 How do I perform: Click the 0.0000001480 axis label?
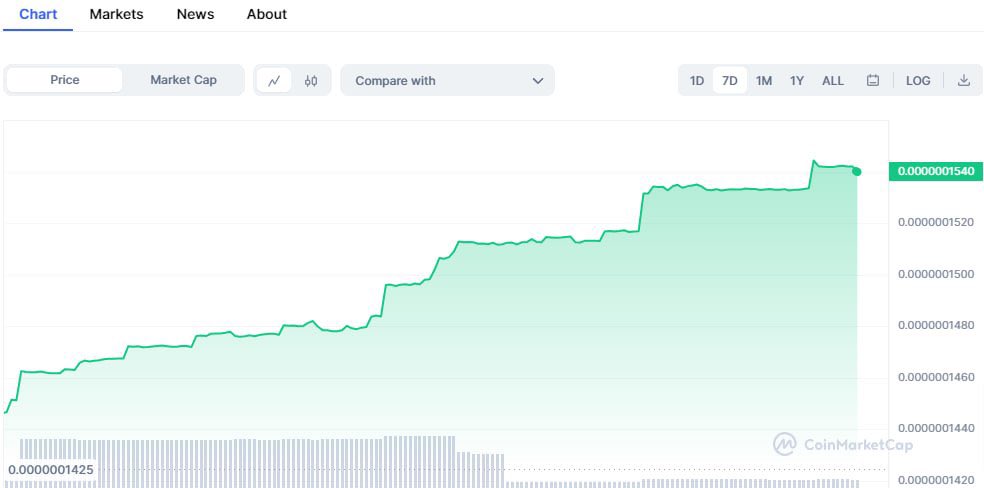(936, 325)
